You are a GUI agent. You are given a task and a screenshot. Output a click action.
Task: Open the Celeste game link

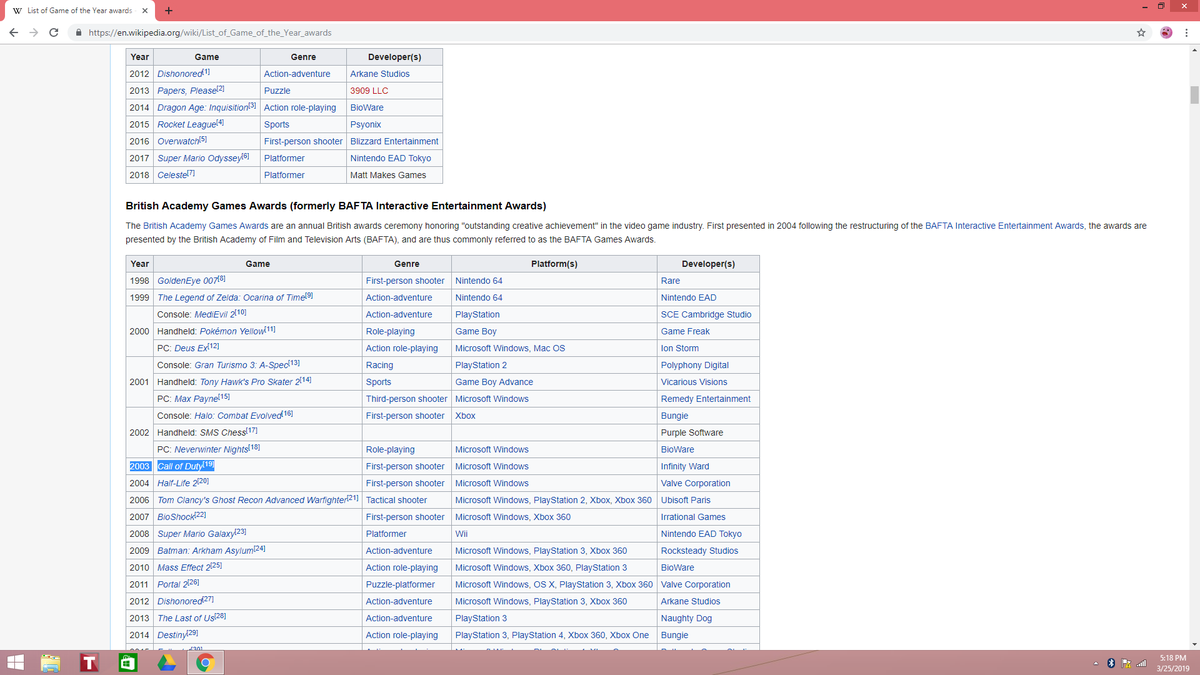(174, 176)
